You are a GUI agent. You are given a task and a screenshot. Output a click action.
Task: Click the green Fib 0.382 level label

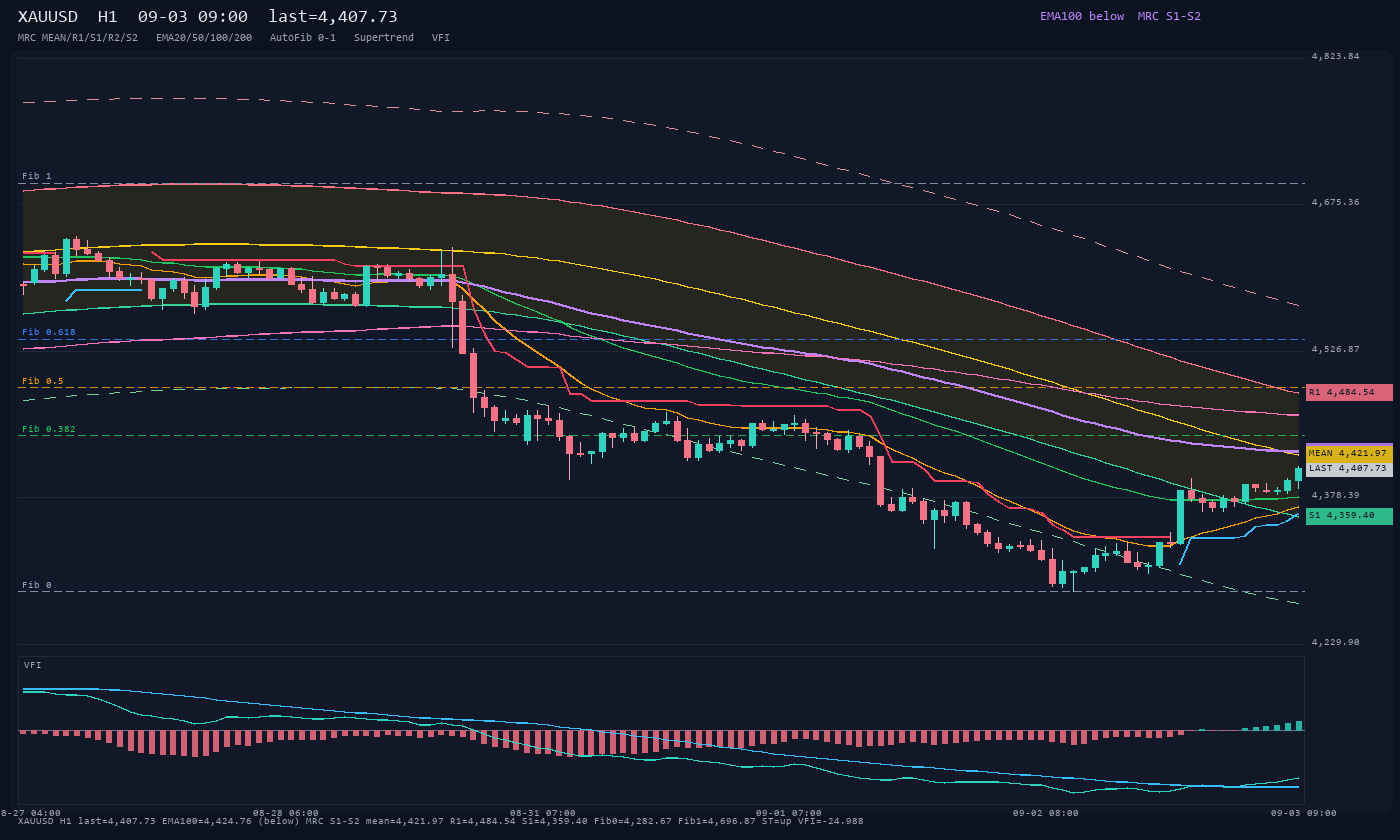(49, 429)
